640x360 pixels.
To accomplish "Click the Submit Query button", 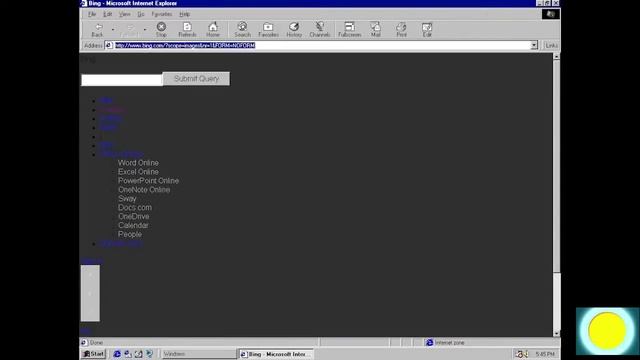I will click(196, 79).
